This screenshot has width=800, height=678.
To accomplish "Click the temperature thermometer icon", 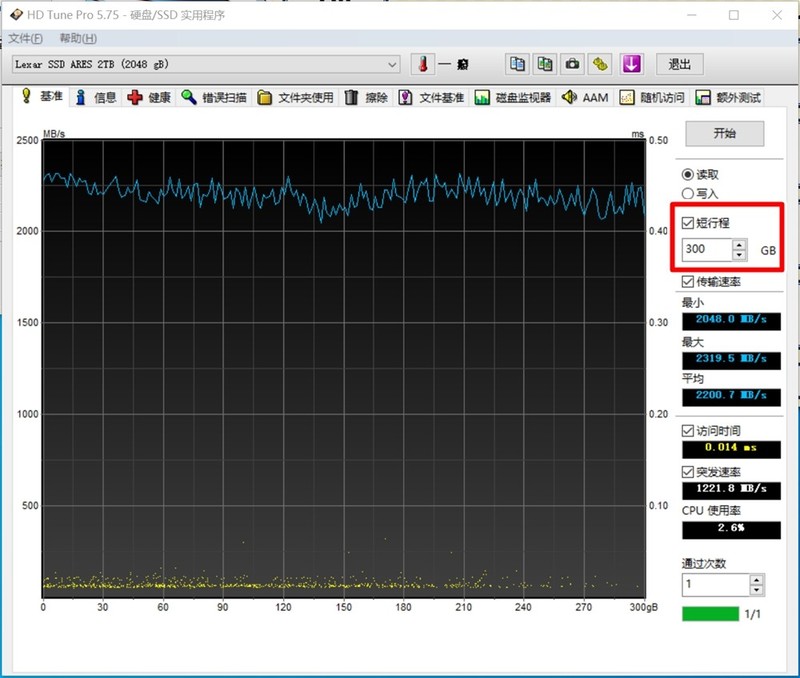I will [423, 64].
